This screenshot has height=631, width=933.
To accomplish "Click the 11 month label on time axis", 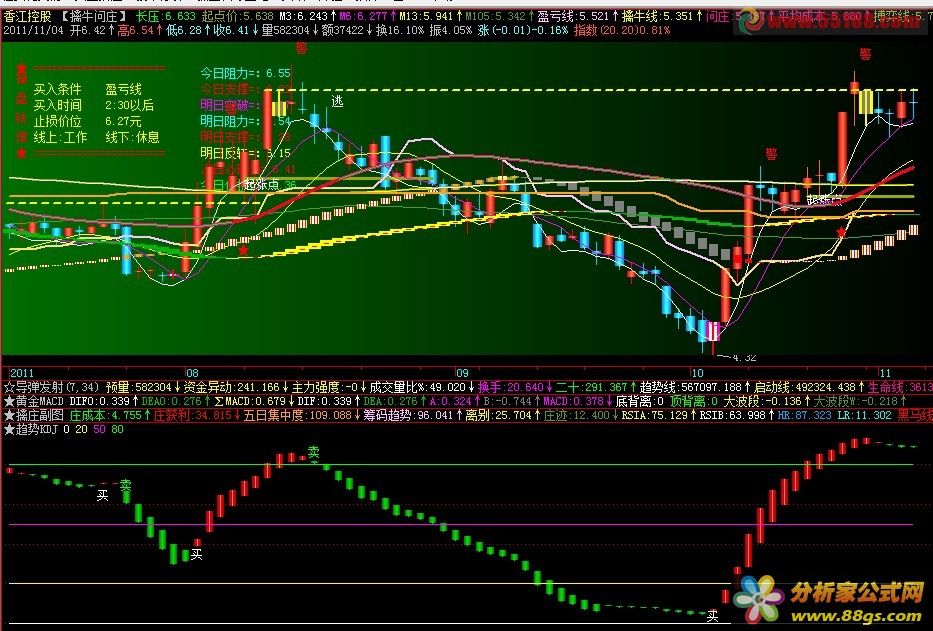I will [886, 374].
